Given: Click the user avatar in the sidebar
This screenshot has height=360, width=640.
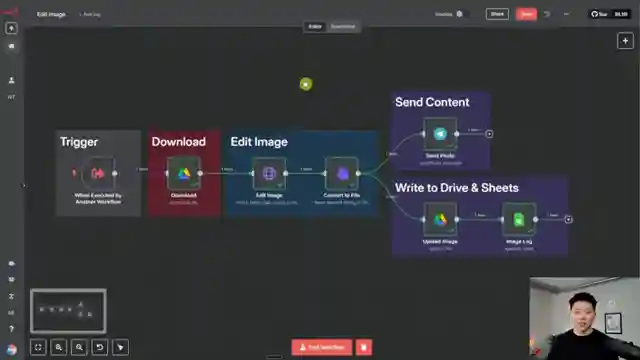Looking at the screenshot, I should [x=12, y=349].
